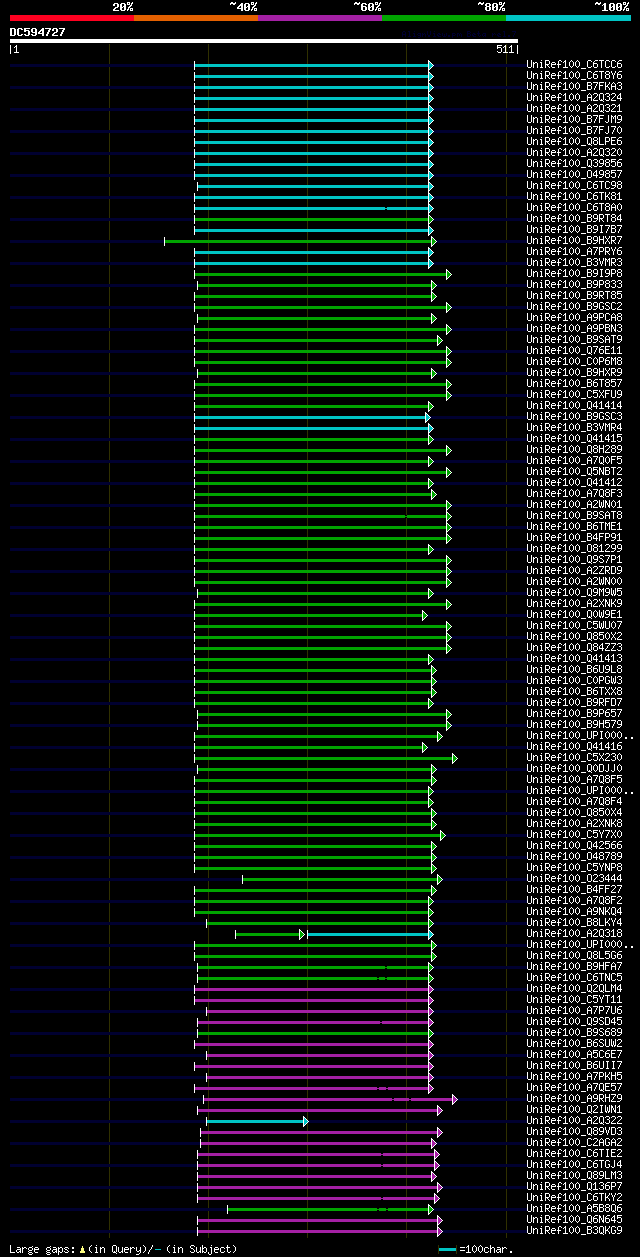Click the UniRef100_B3VMR3 label
640x1257 pixels.
[574, 262]
